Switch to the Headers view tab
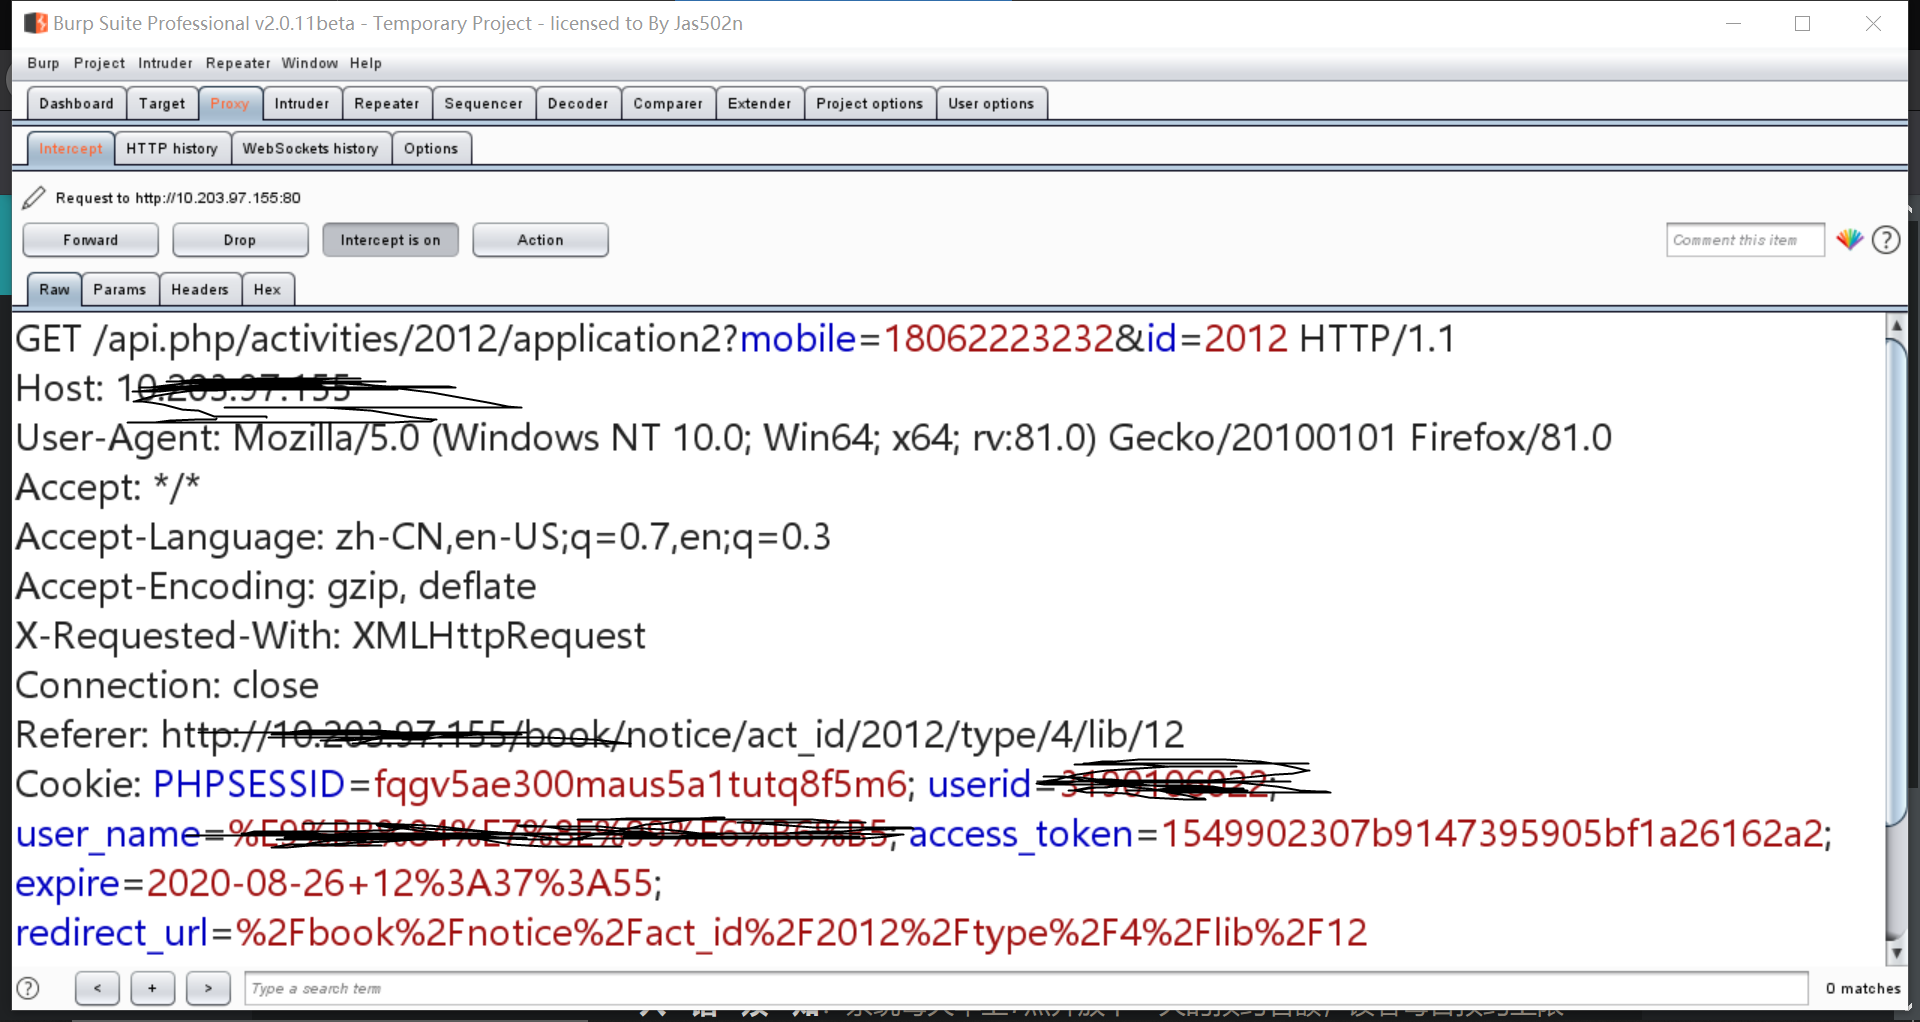This screenshot has width=1920, height=1022. [200, 290]
